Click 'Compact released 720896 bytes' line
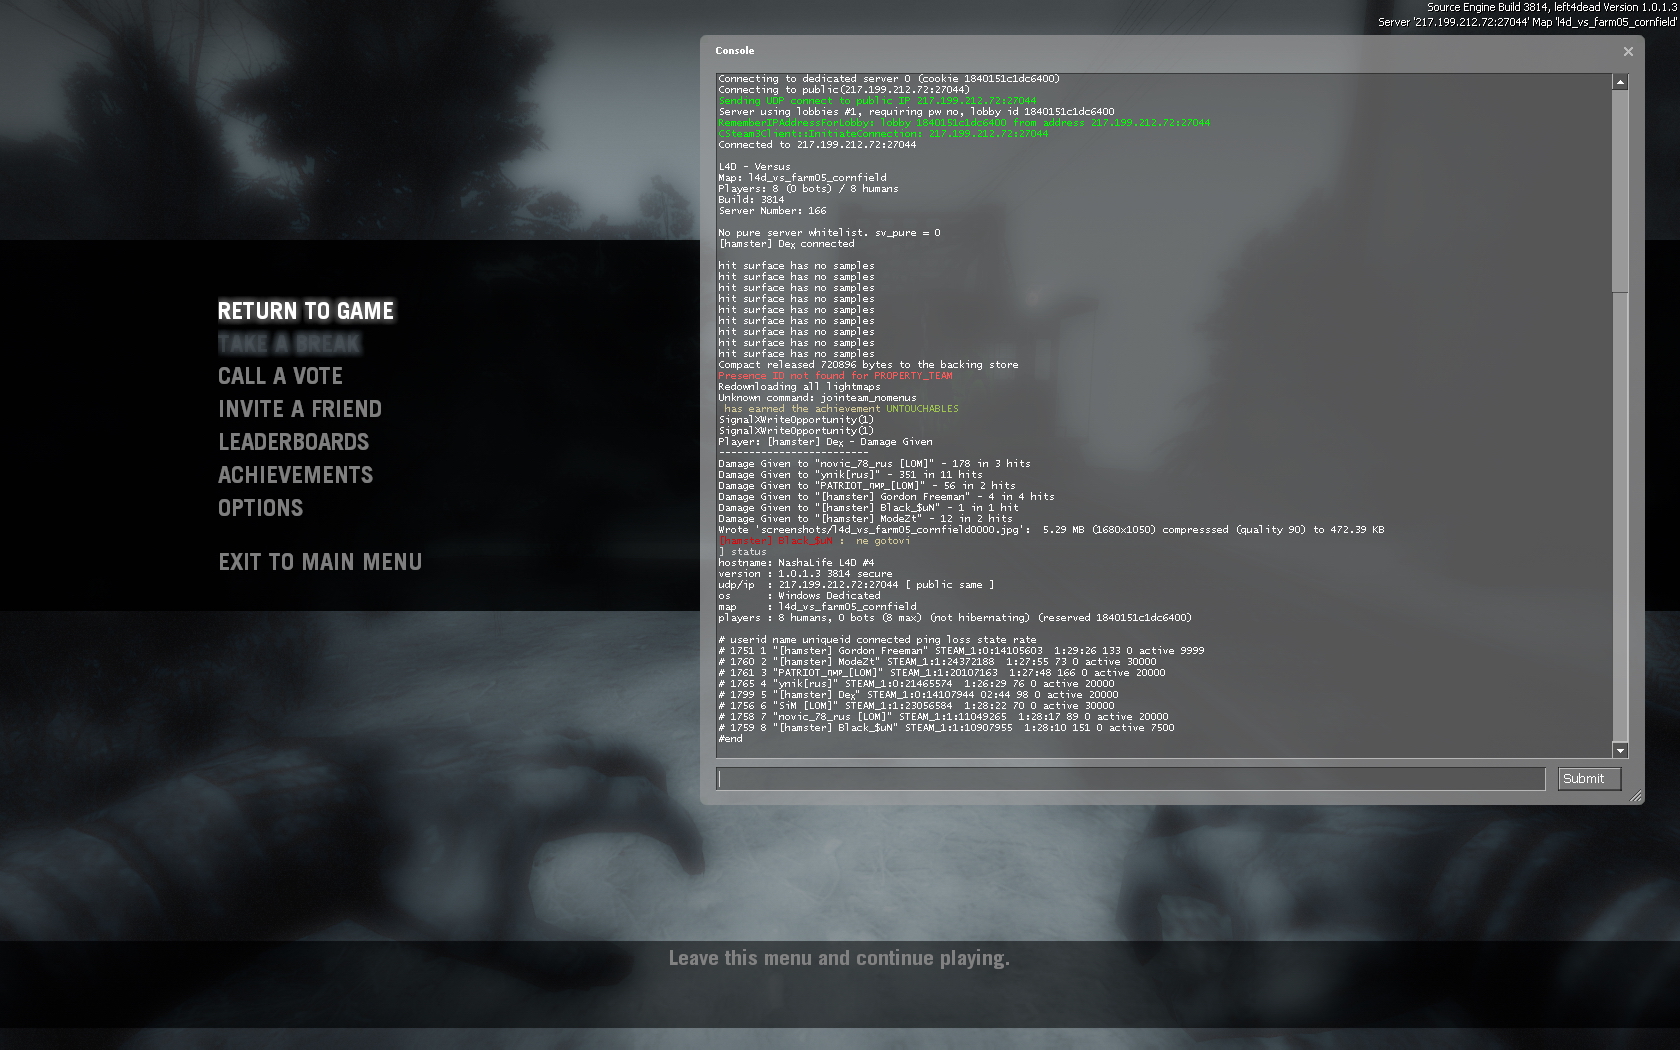 point(868,365)
